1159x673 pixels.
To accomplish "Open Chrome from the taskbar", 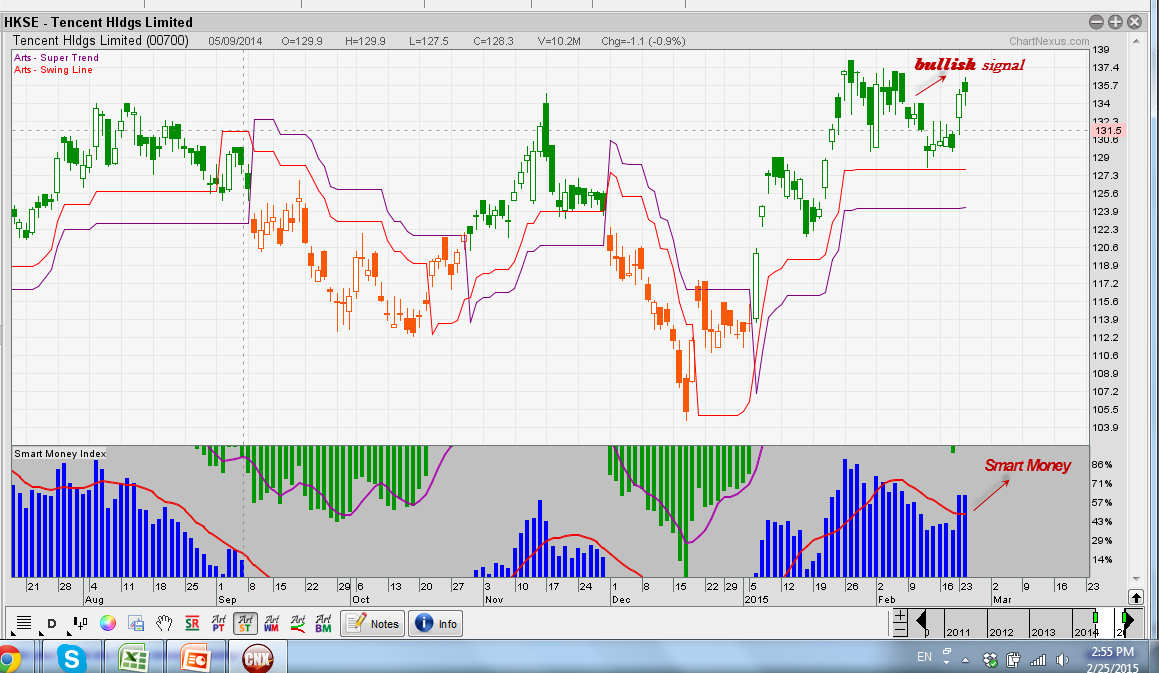I will pyautogui.click(x=9, y=658).
